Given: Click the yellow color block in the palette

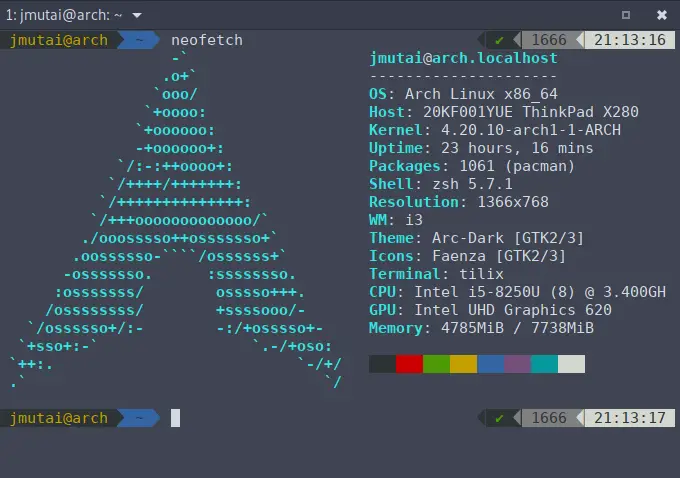Looking at the screenshot, I should 463,364.
